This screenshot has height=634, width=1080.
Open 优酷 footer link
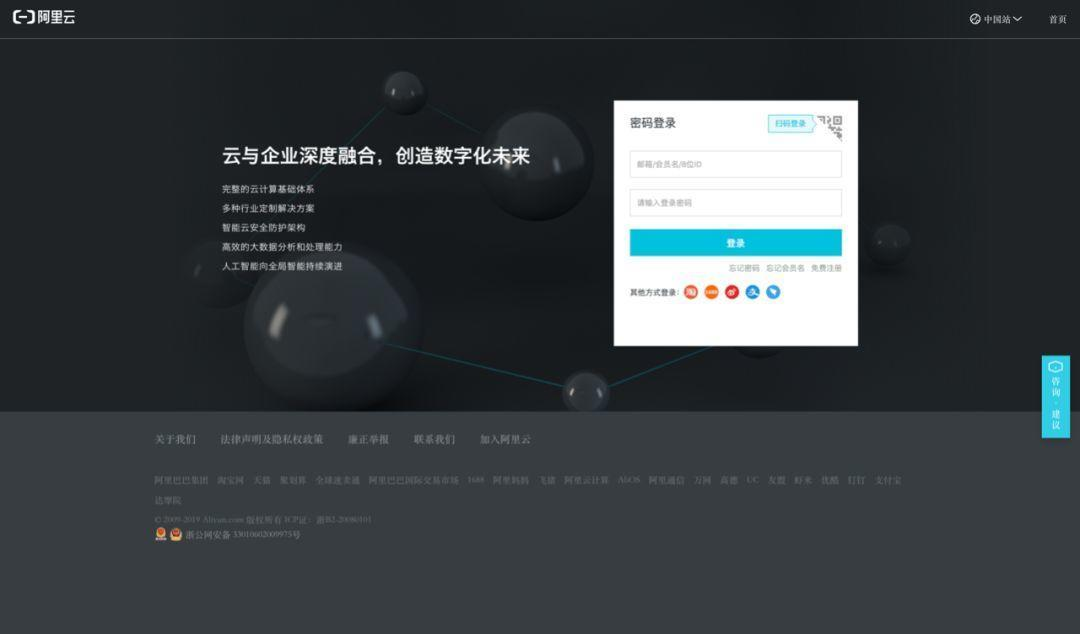point(830,480)
